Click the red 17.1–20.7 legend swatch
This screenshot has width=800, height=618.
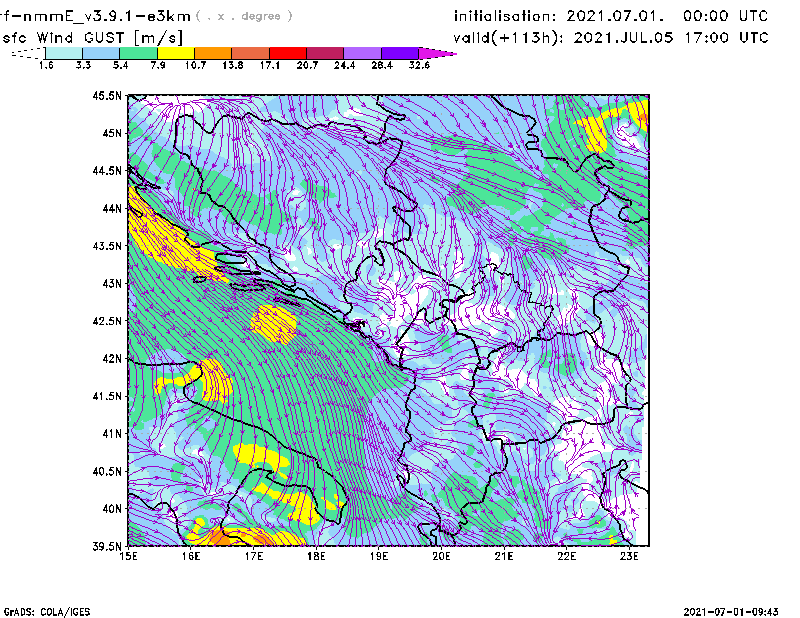tap(288, 53)
